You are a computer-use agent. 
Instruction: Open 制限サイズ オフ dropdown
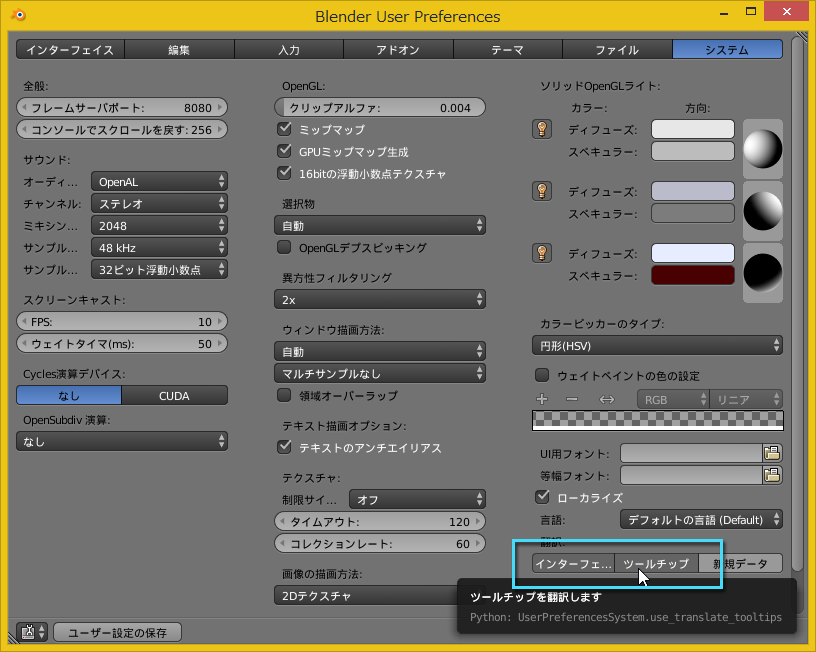point(417,499)
